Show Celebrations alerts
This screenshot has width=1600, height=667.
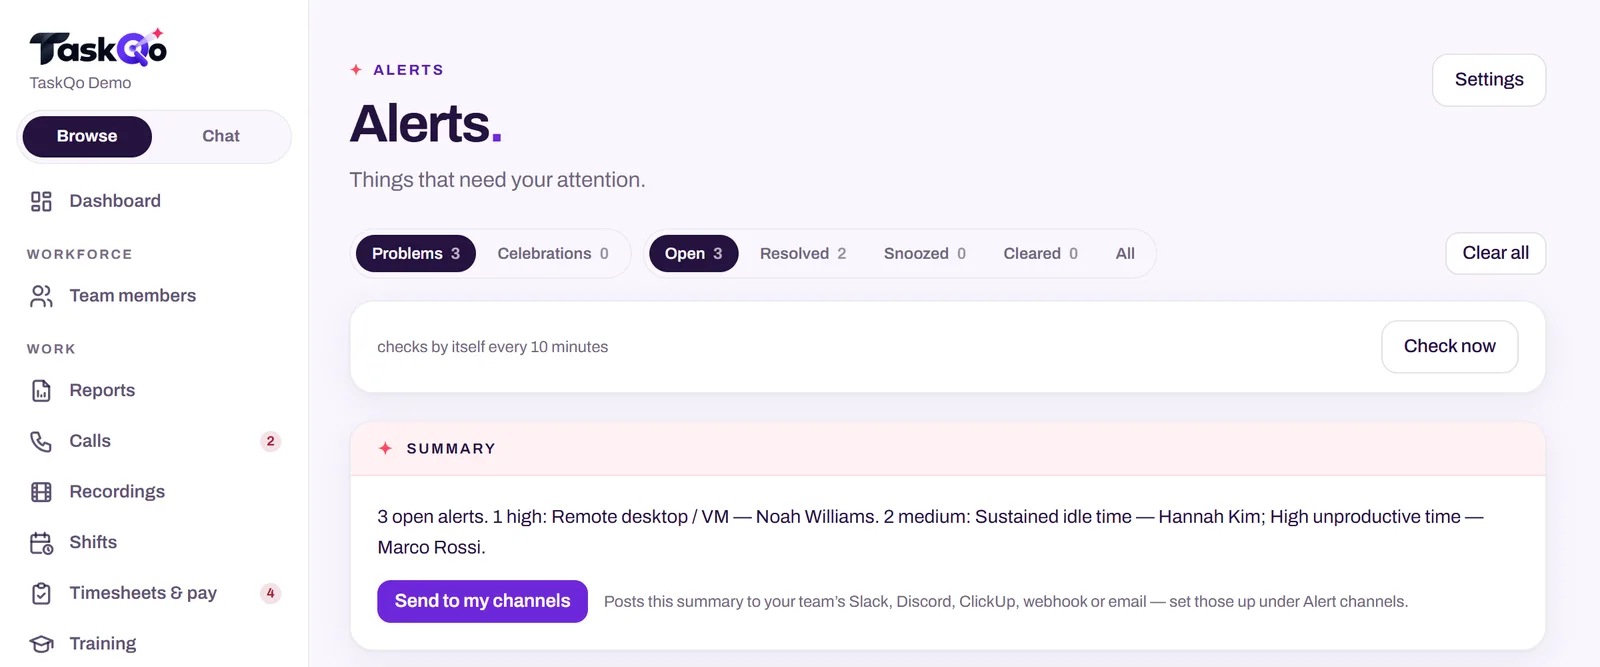(553, 254)
